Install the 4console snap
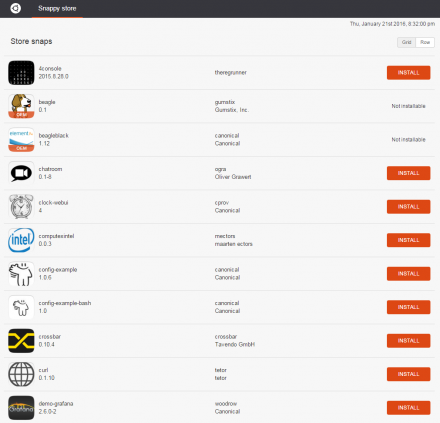 tap(408, 73)
